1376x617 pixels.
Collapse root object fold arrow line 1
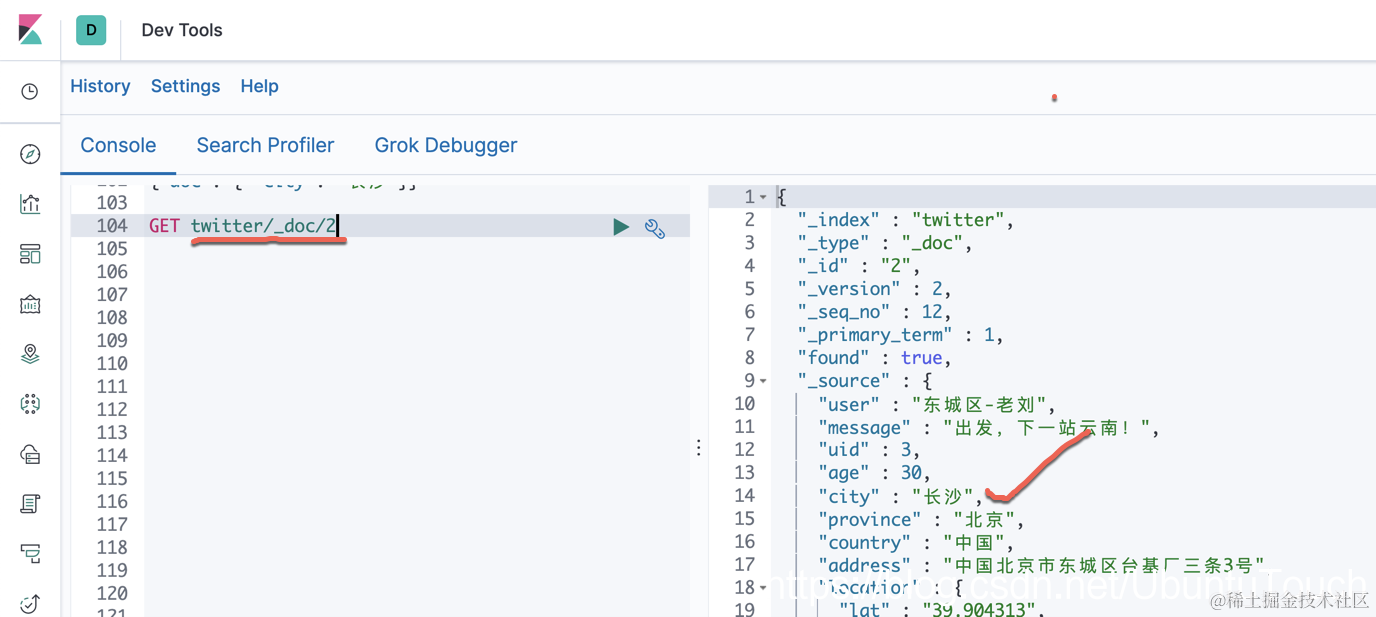point(763,197)
